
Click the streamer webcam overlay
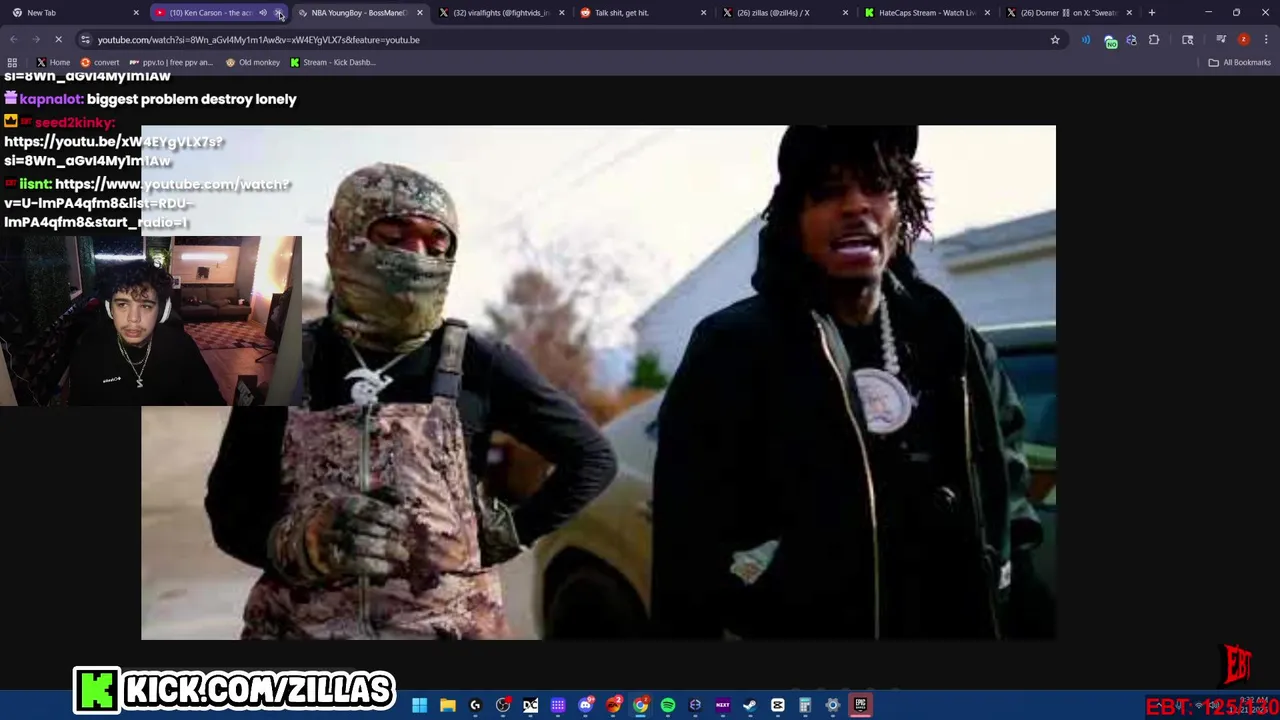click(150, 321)
